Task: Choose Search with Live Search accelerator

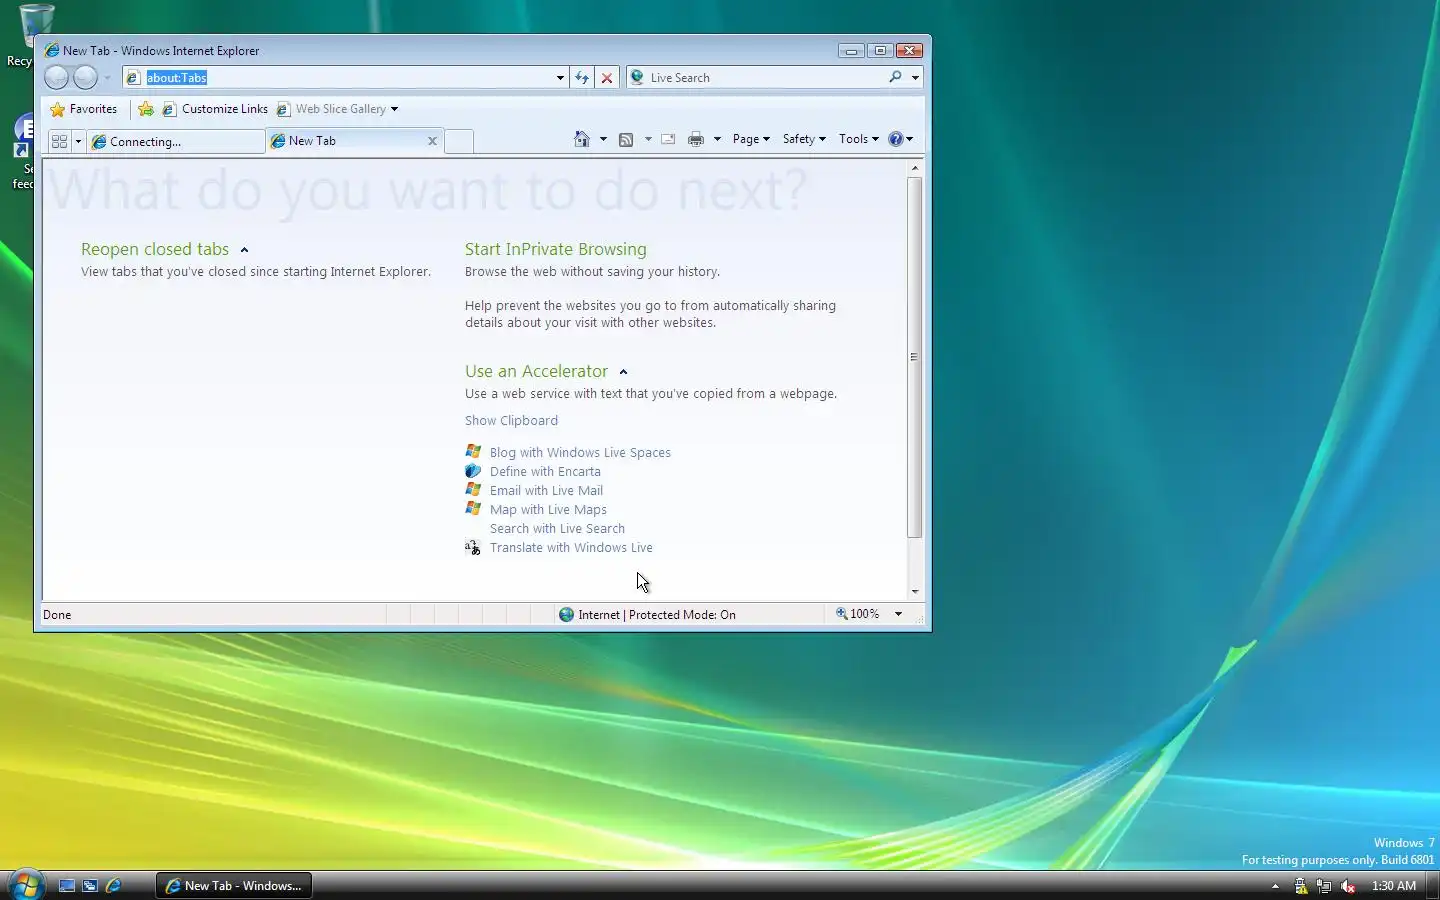Action: 557,529
